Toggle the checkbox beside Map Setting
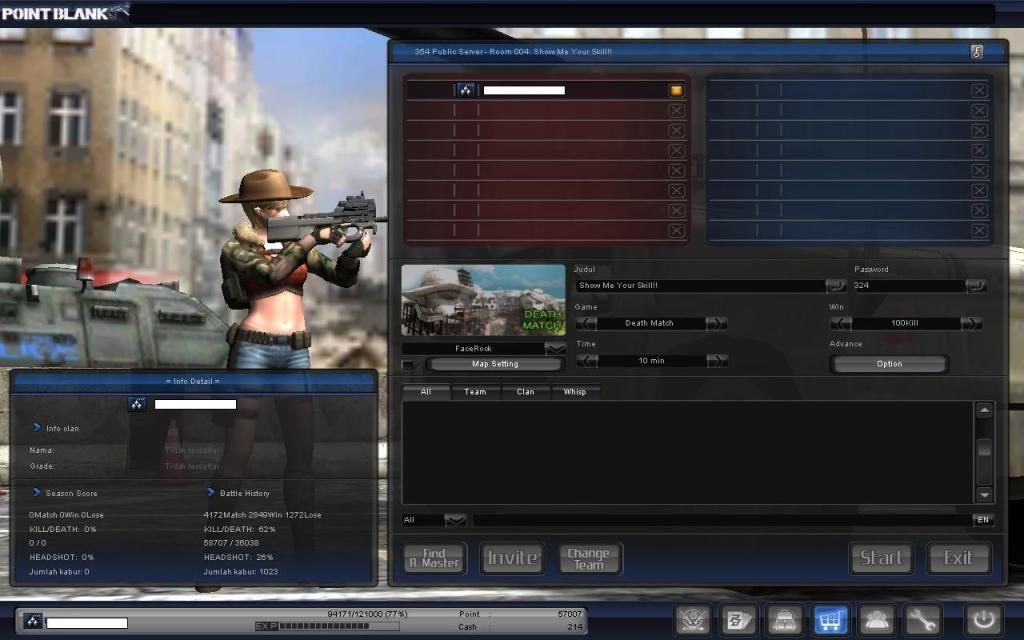1024x640 pixels. pos(409,364)
